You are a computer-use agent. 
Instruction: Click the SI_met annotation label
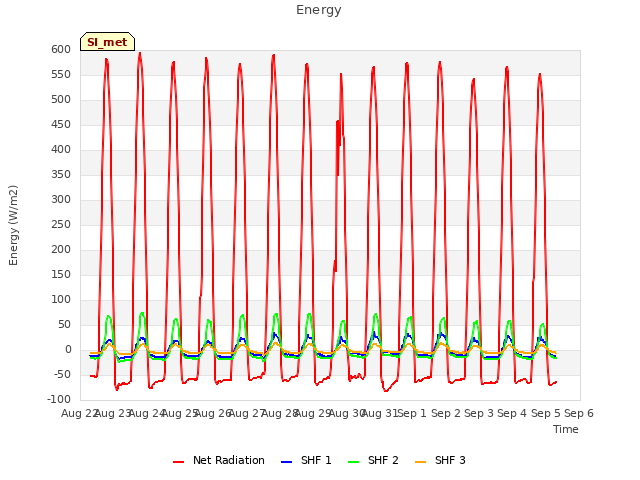[x=107, y=42]
